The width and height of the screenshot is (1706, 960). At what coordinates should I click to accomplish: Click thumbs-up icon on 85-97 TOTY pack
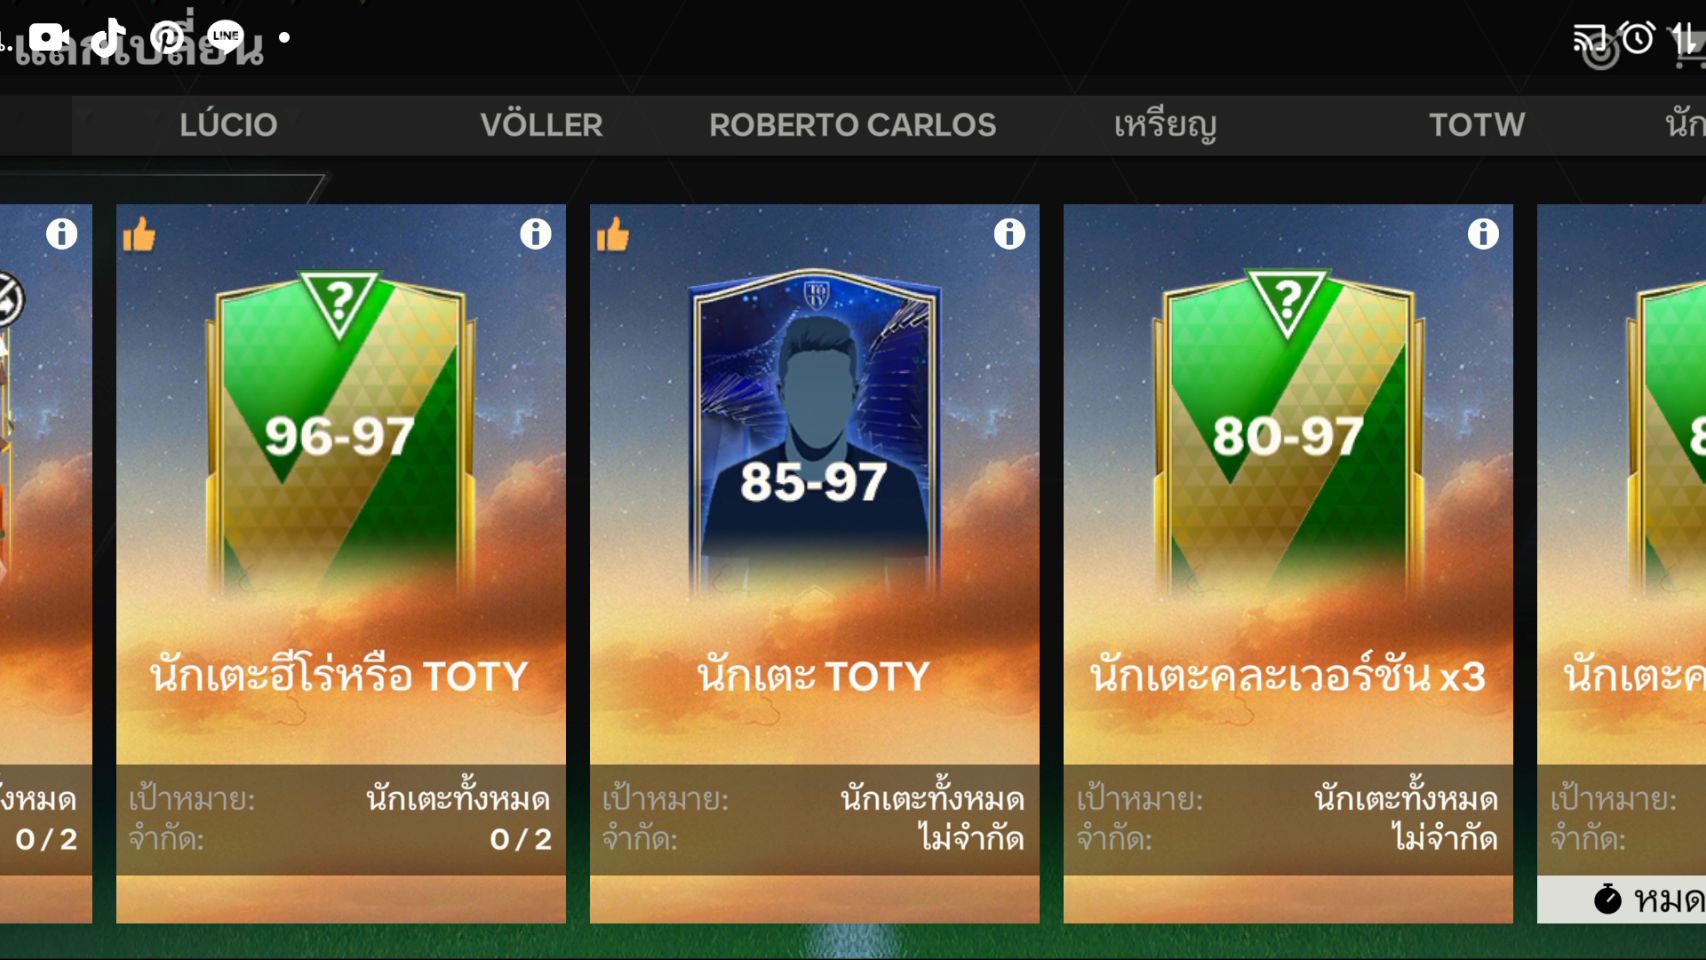(x=613, y=235)
